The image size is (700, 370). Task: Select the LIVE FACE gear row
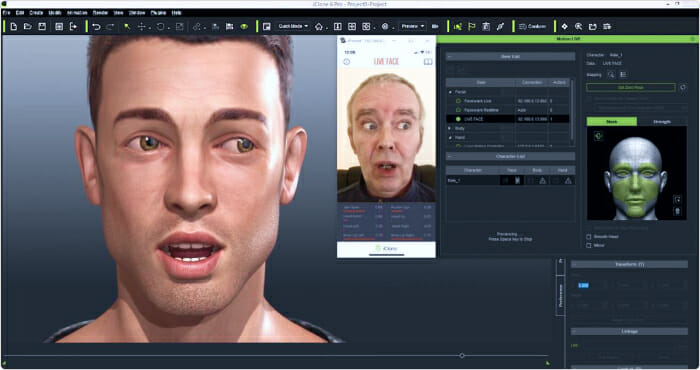tap(508, 119)
